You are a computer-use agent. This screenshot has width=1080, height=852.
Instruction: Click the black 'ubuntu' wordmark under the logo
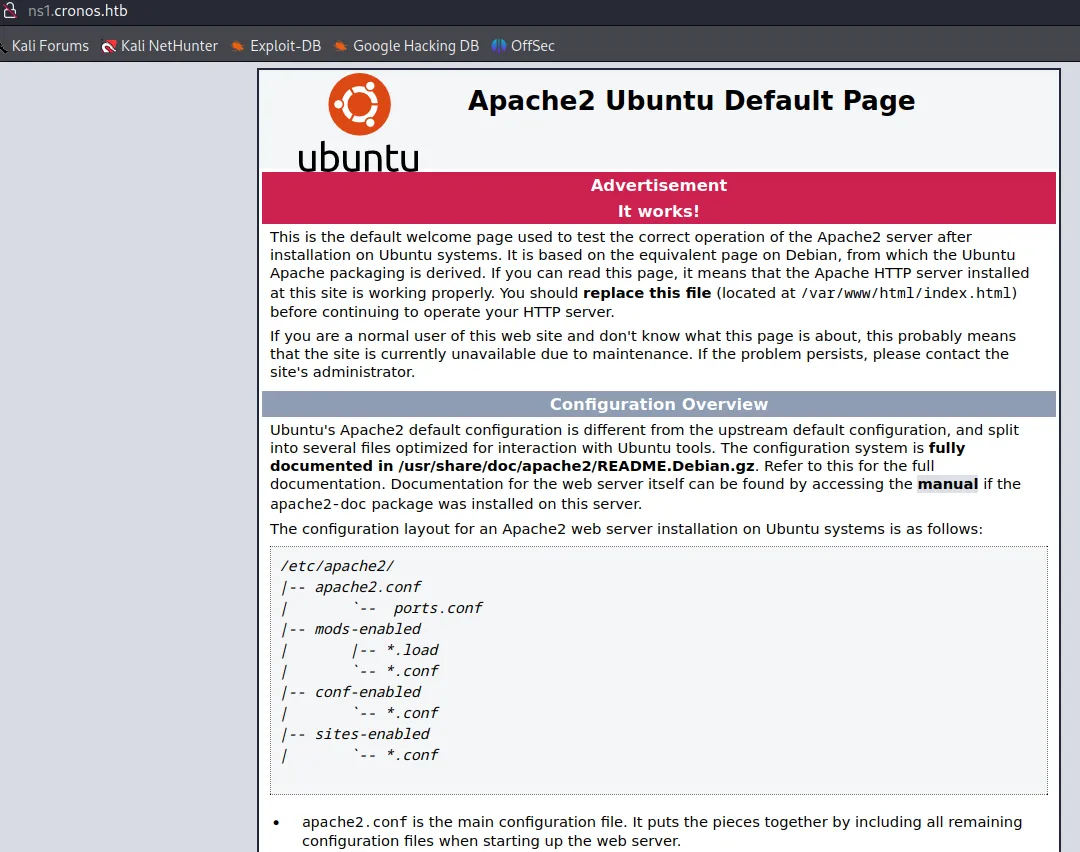click(x=358, y=157)
